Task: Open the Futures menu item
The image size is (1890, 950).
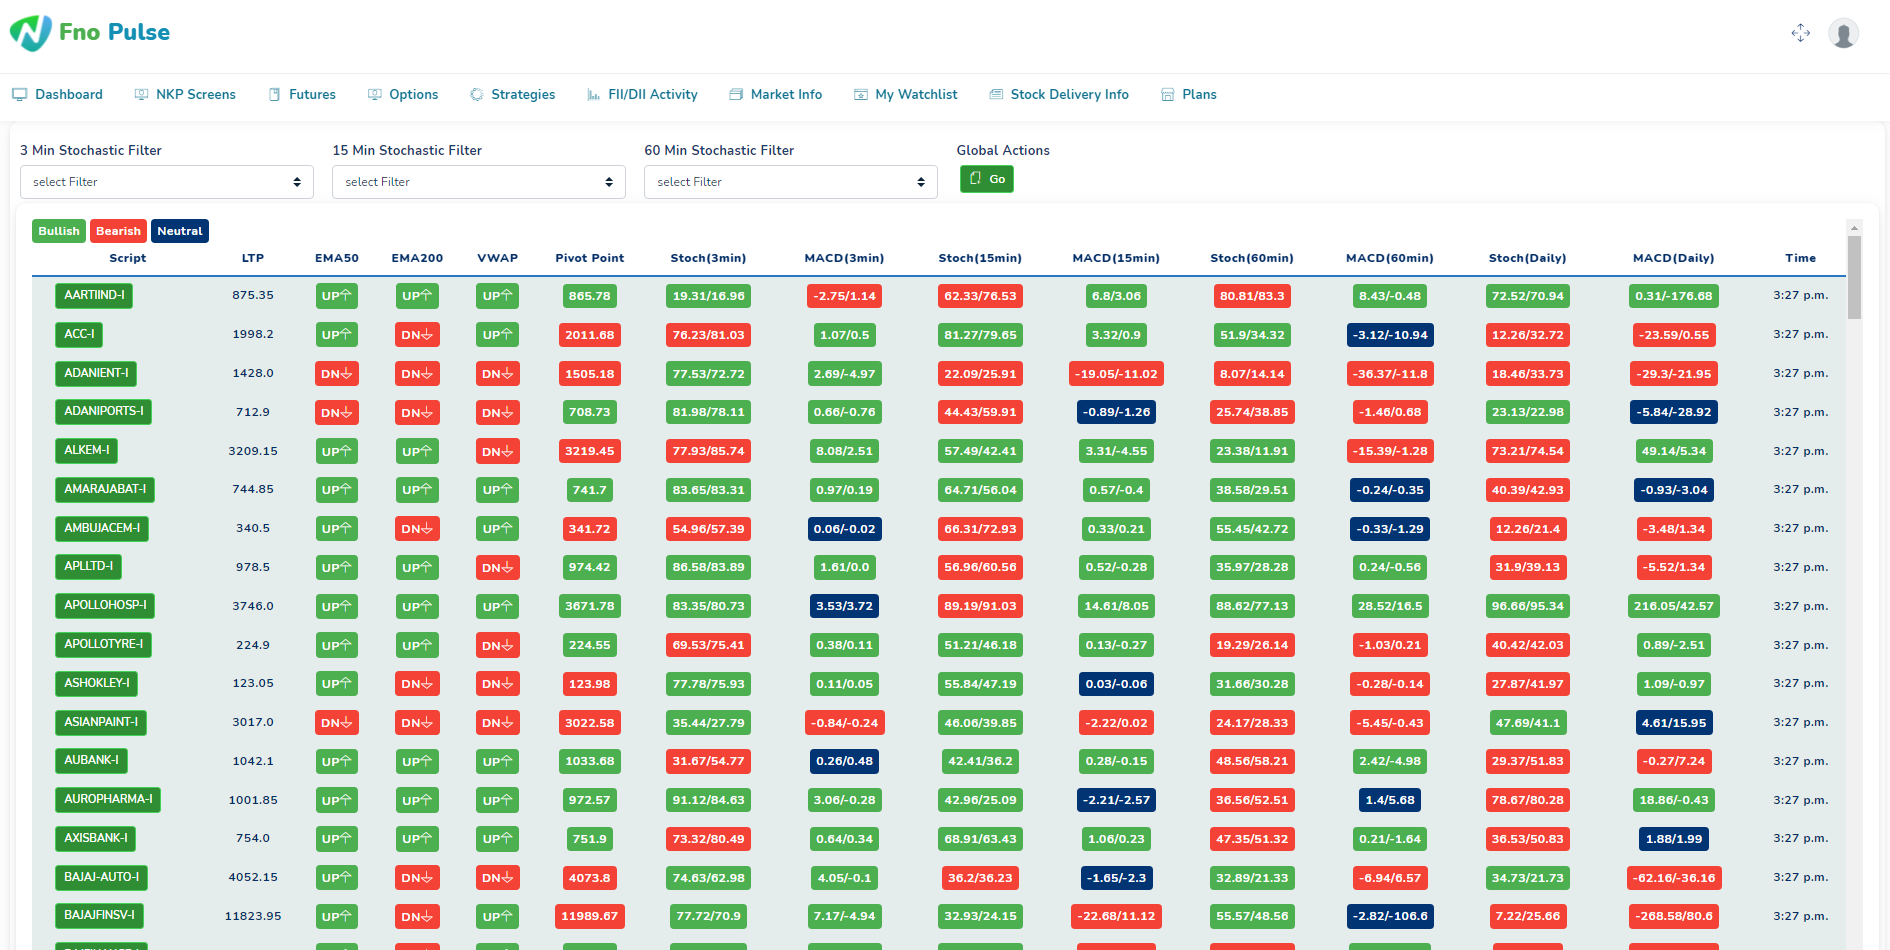Action: [302, 94]
